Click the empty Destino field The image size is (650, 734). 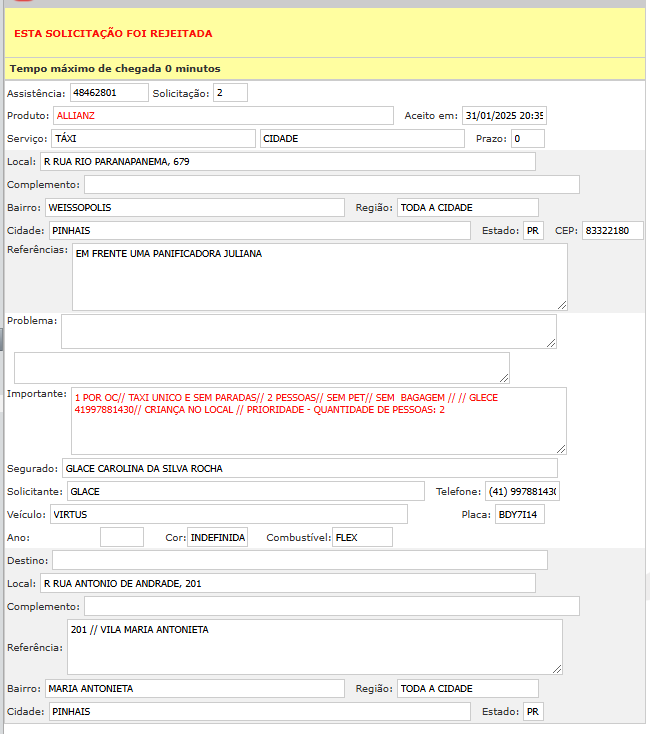pyautogui.click(x=300, y=560)
